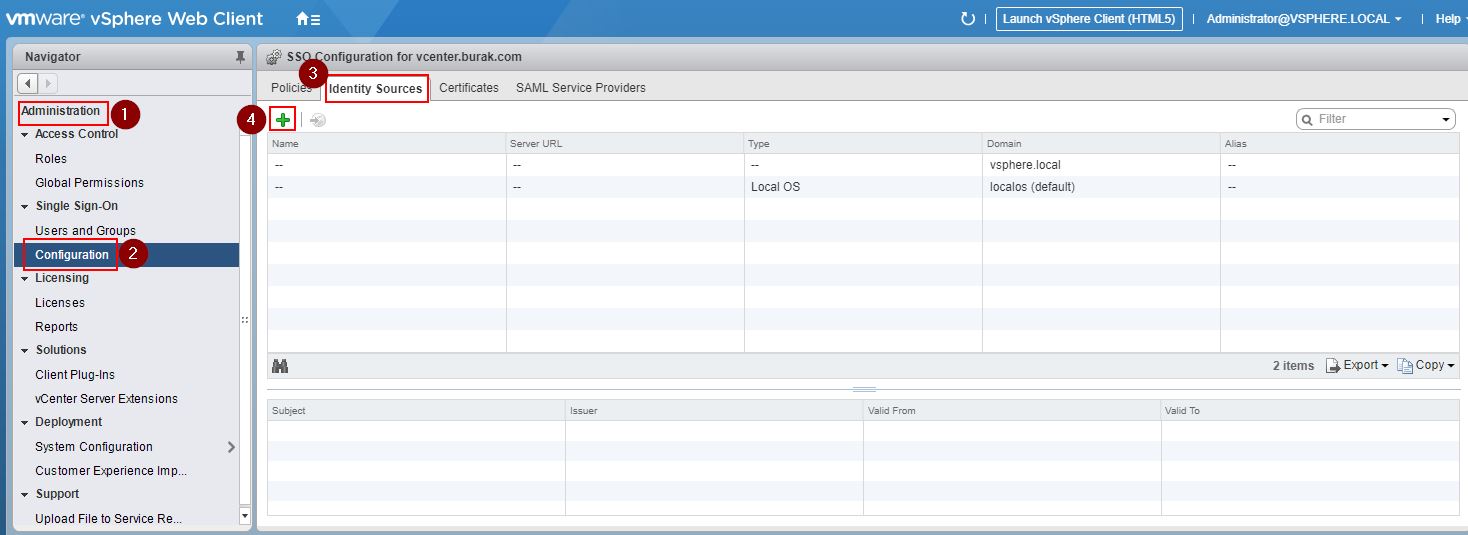Screen dimensions: 1468x535
Task: Open the home menu icon
Action: pos(308,19)
